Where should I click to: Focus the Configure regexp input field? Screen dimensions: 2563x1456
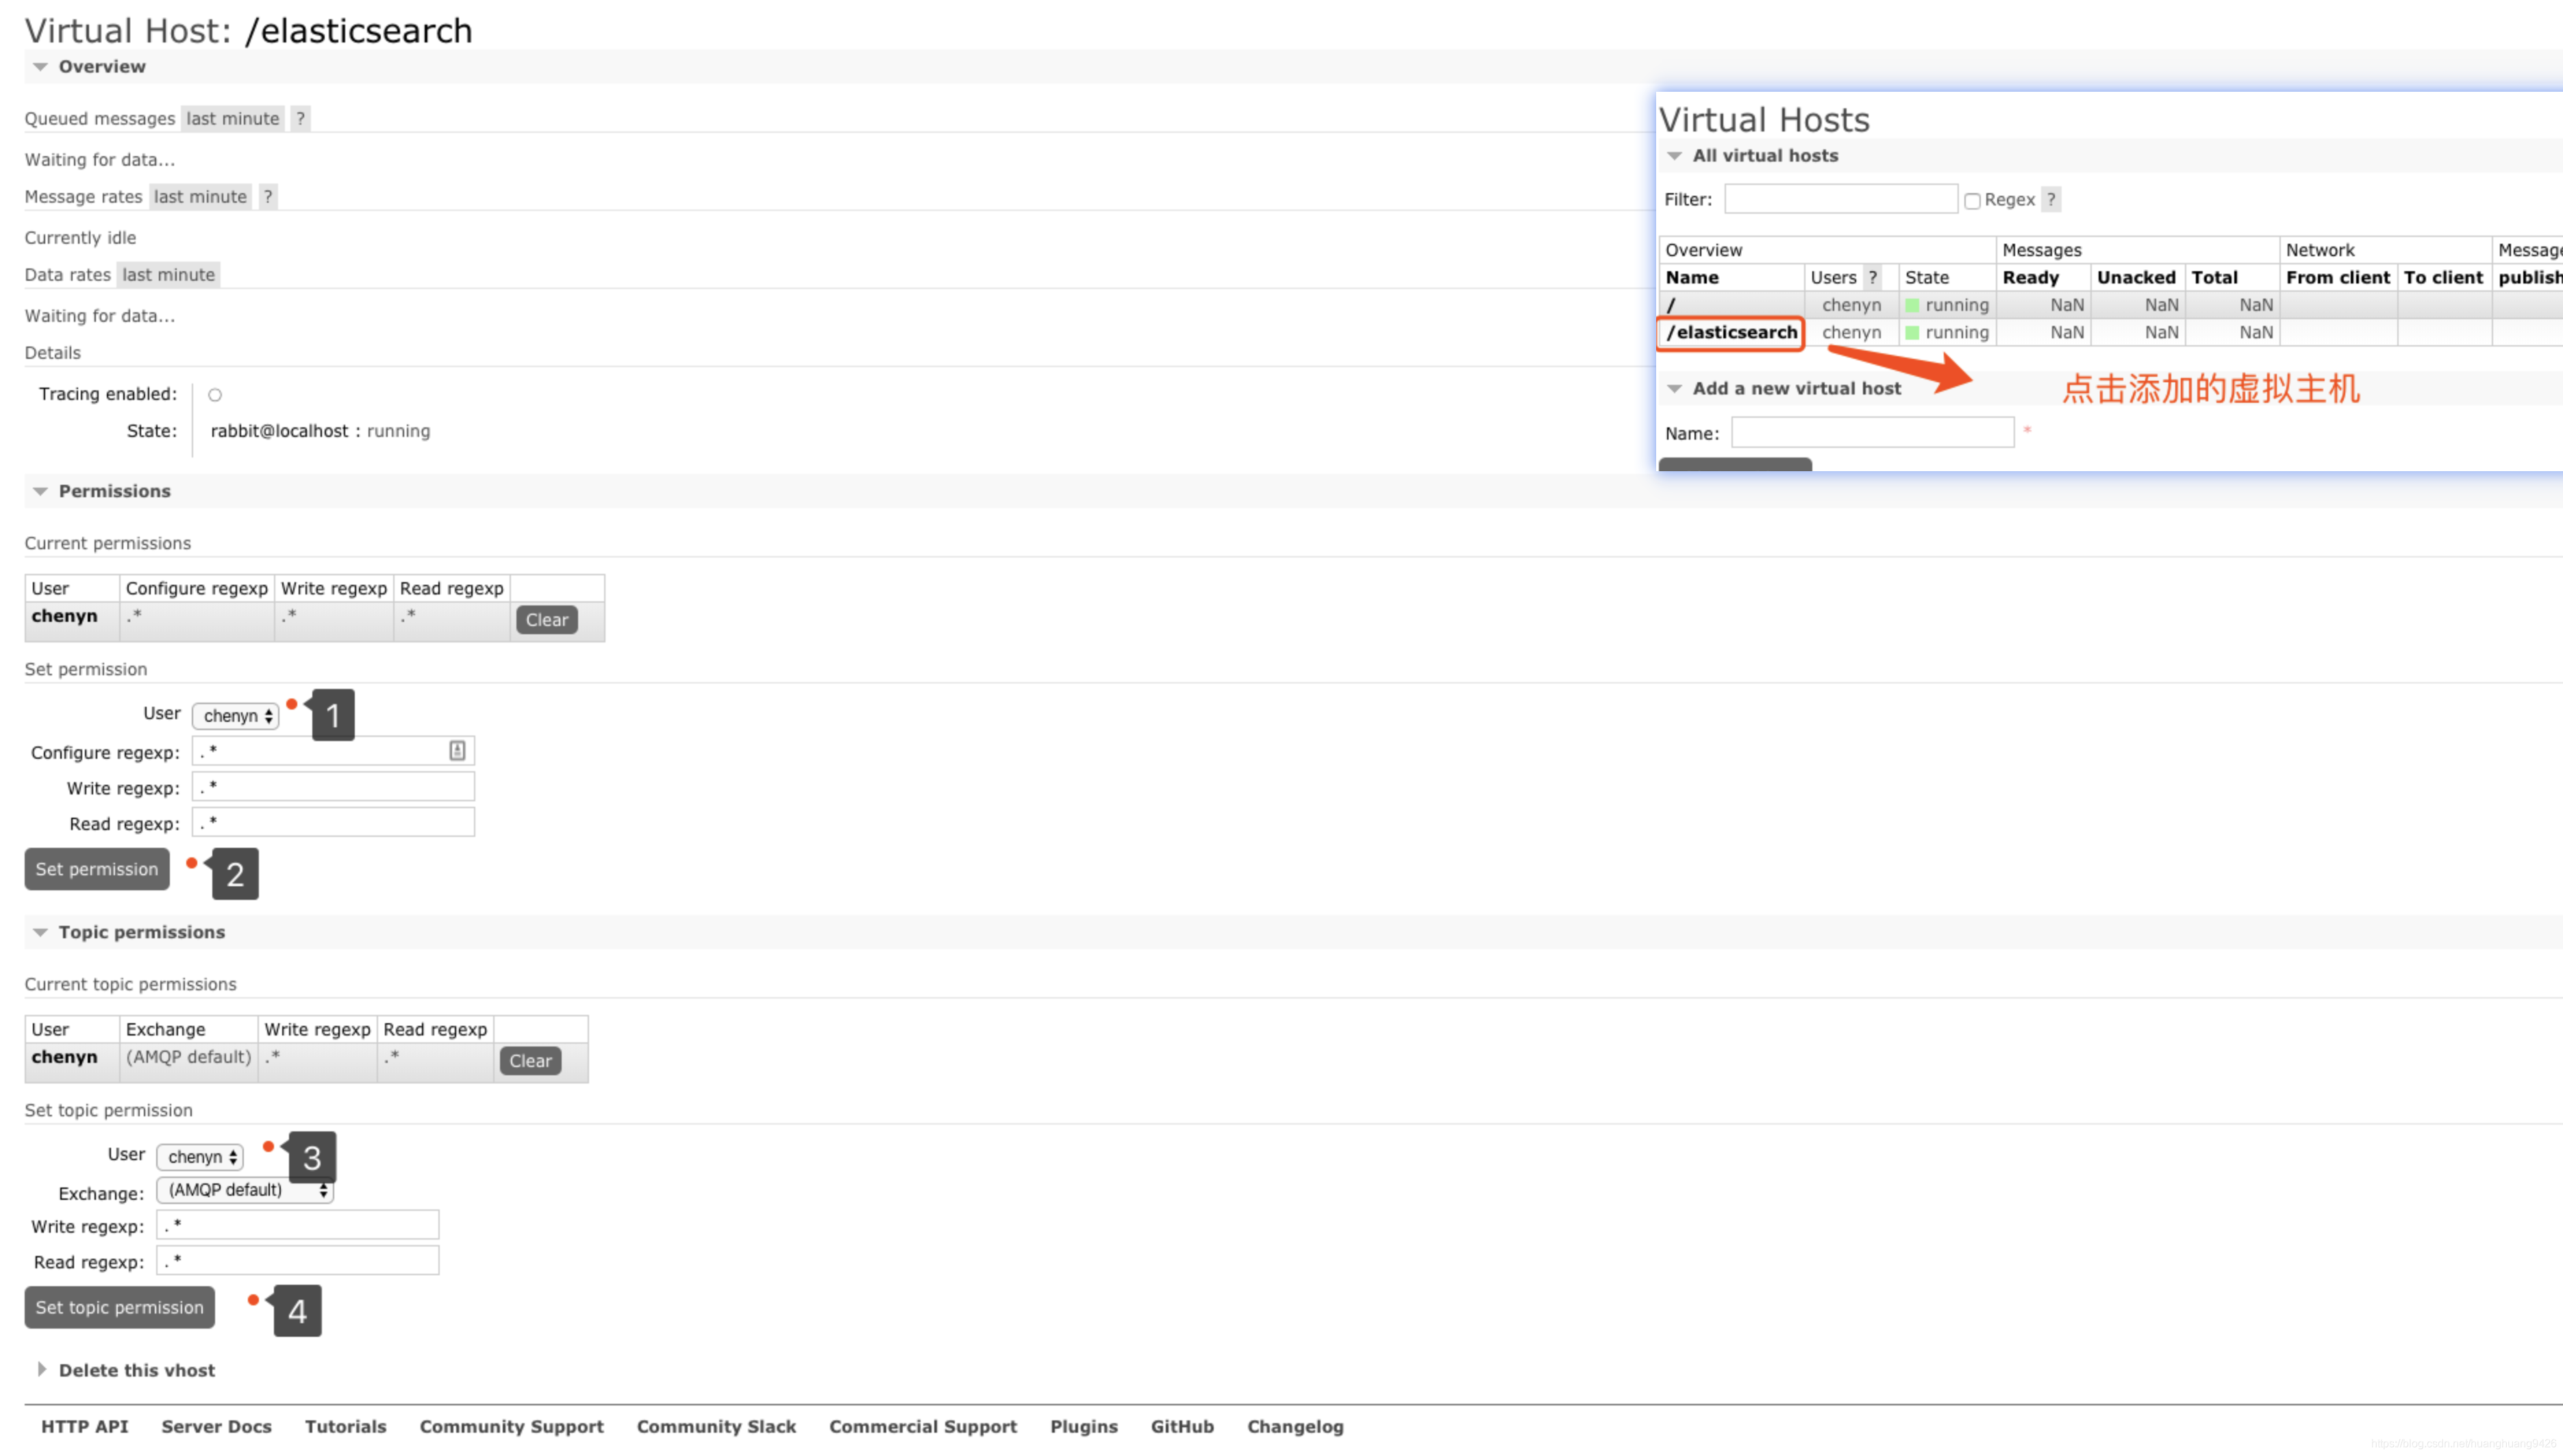click(333, 751)
